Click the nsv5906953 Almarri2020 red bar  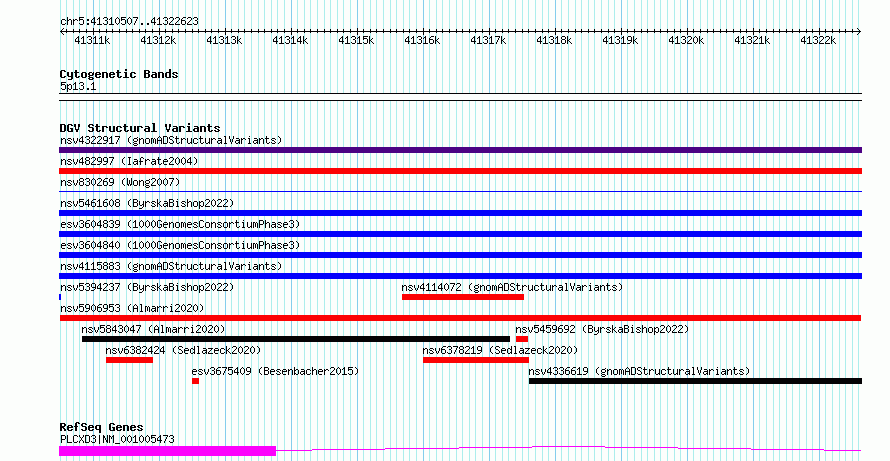click(x=460, y=318)
